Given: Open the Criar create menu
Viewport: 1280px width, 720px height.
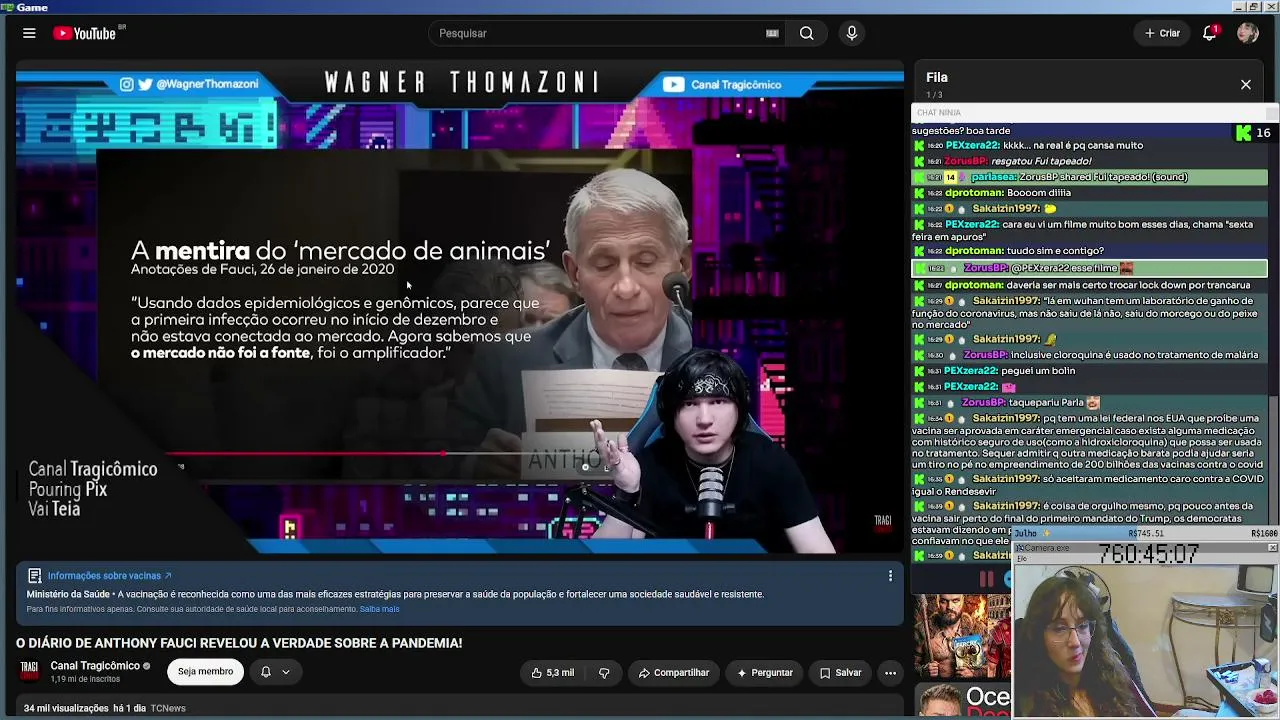Looking at the screenshot, I should [x=1162, y=33].
